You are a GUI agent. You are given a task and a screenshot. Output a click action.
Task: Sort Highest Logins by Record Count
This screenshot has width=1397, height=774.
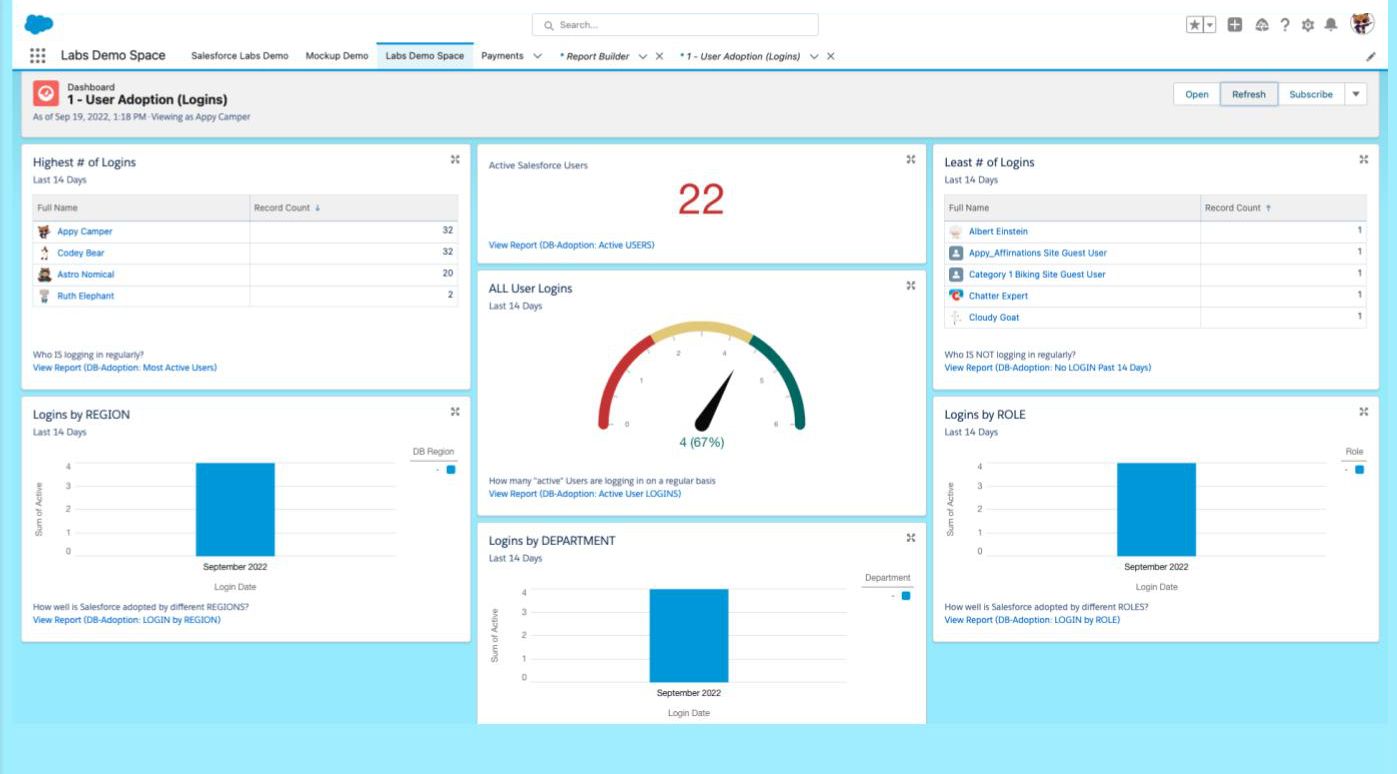287,208
